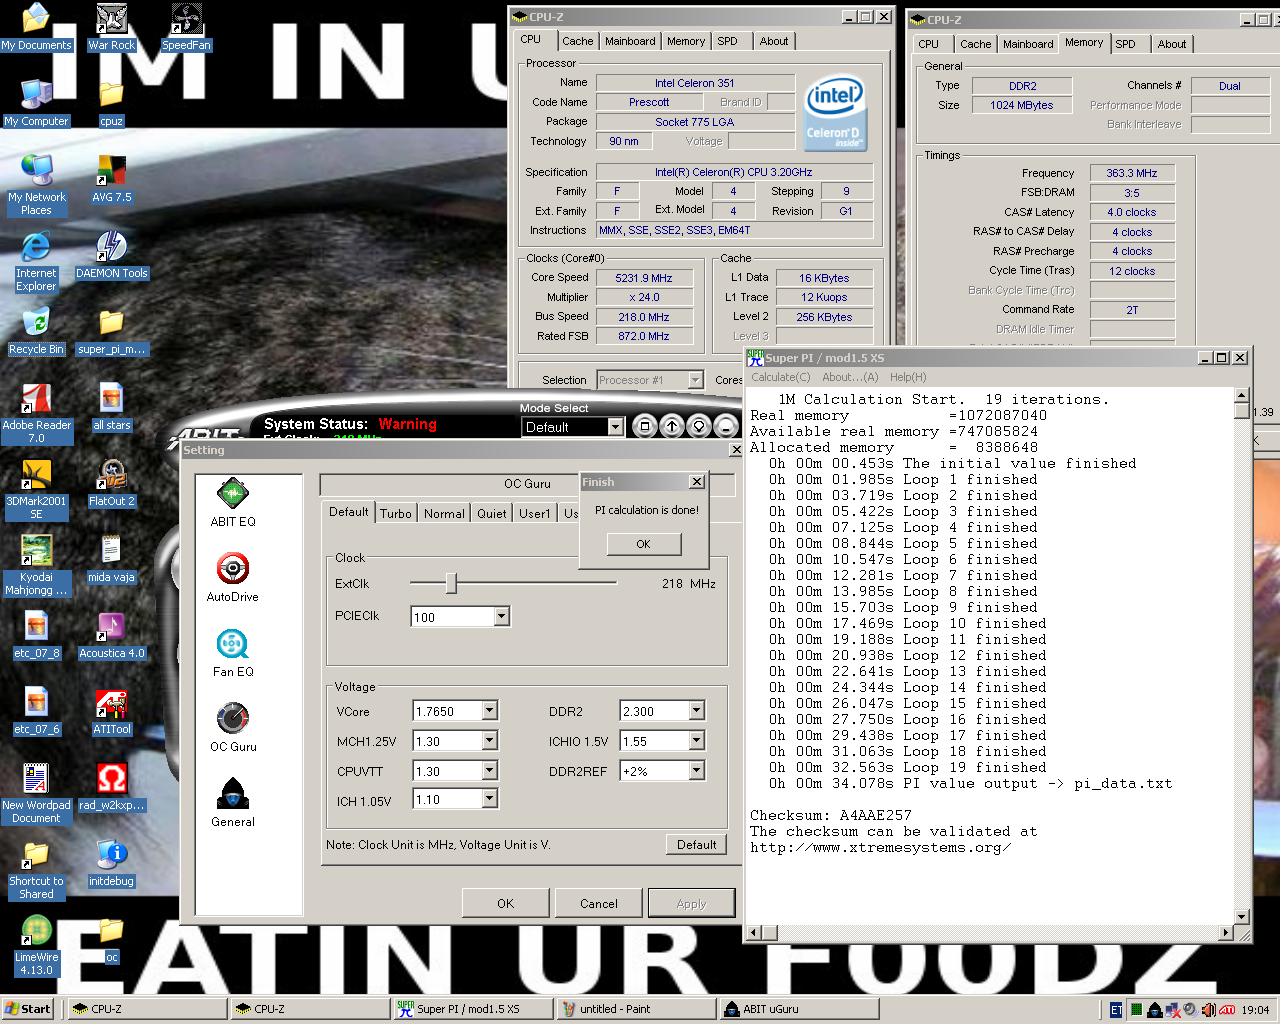Click OK in the Finish dialog
The width and height of the screenshot is (1281, 1026).
coord(643,544)
